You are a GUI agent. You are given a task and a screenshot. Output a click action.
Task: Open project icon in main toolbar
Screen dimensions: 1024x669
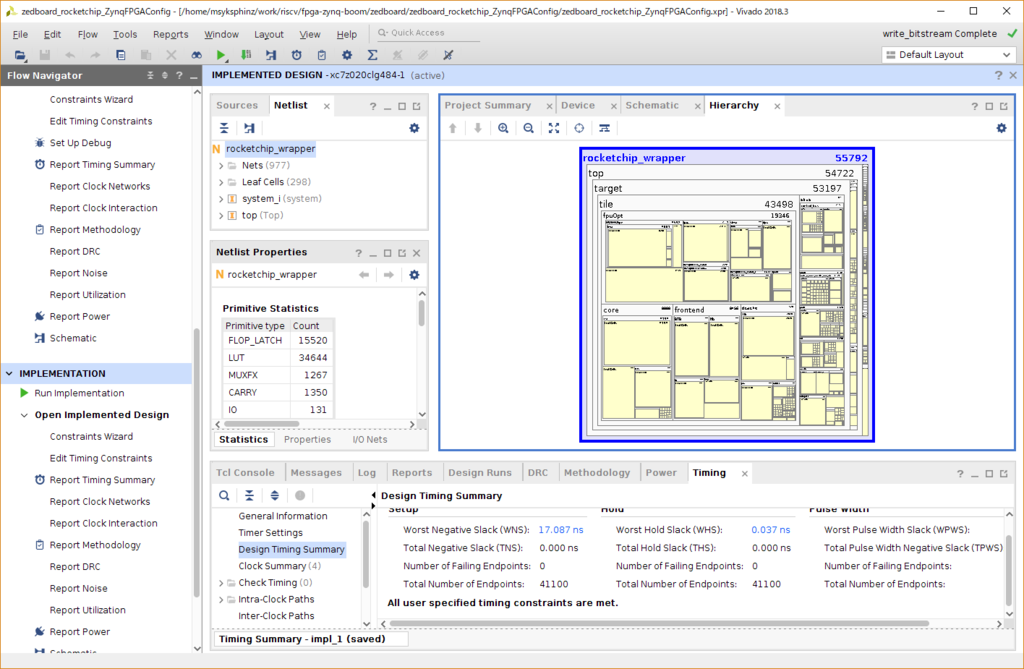tap(20, 55)
